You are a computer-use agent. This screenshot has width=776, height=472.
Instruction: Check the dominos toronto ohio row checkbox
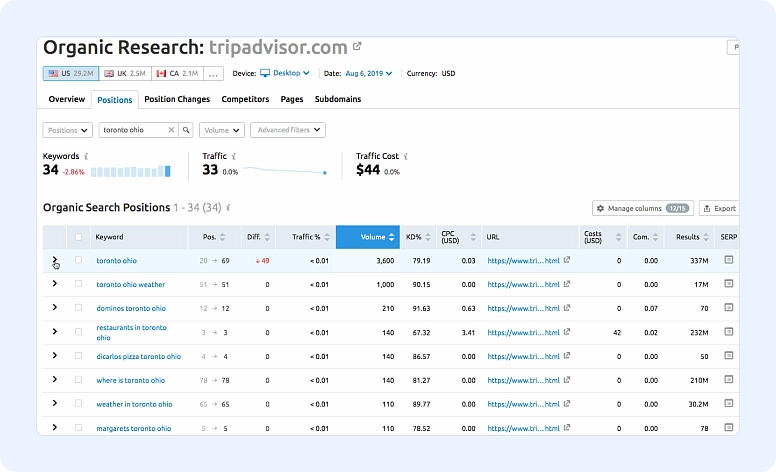click(x=78, y=307)
